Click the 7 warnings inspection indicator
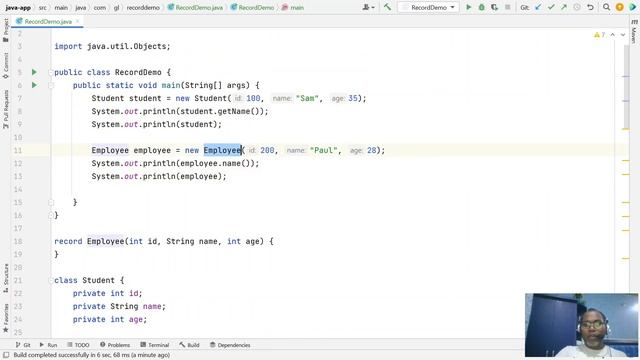Screen dimensions: 640x360 tap(600, 35)
